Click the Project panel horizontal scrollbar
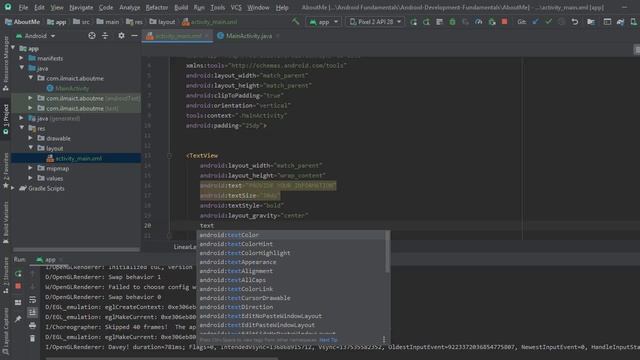The image size is (640, 360). pyautogui.click(x=76, y=249)
